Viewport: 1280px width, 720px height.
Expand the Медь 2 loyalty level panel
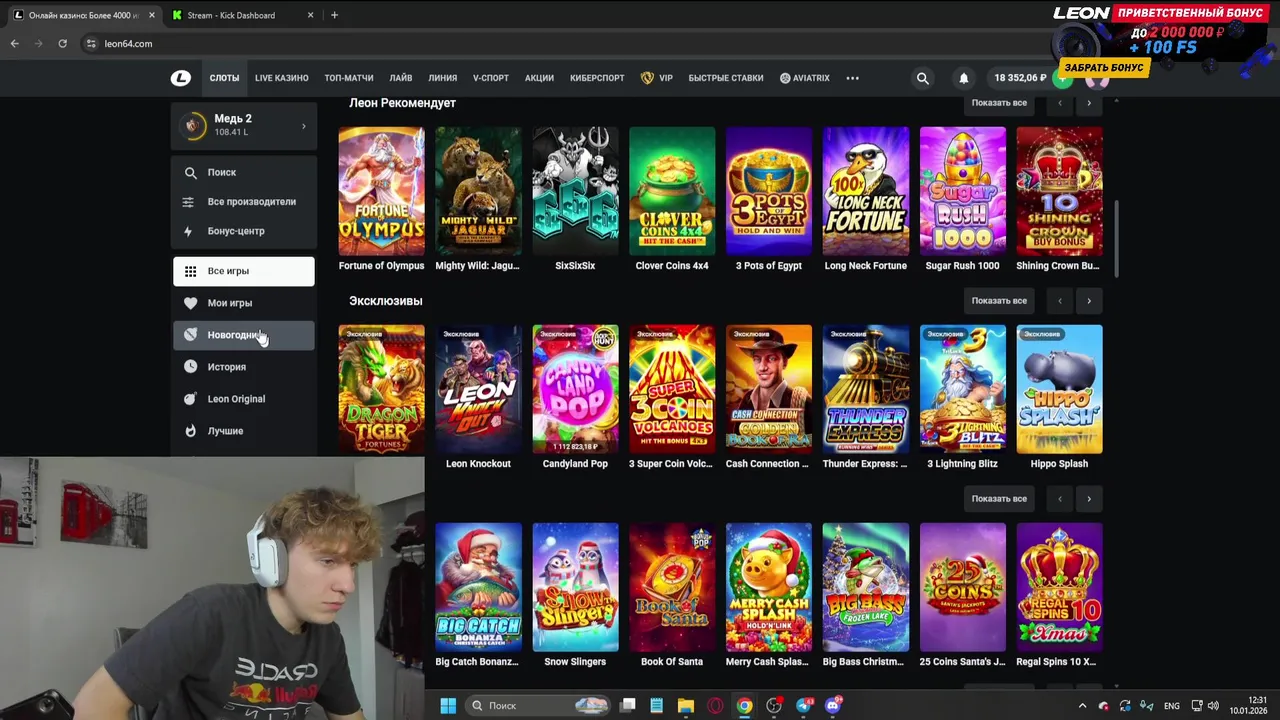pos(244,125)
